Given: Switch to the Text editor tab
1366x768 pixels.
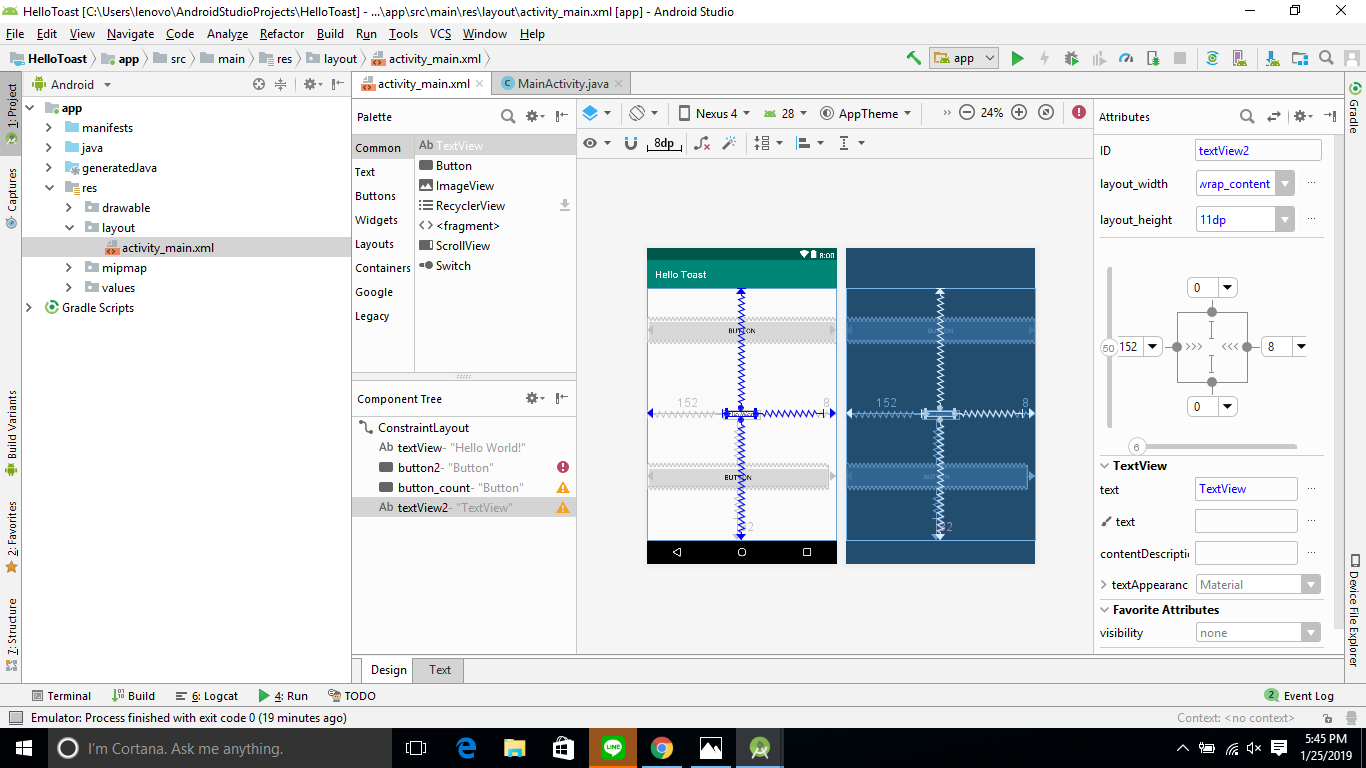Looking at the screenshot, I should (438, 670).
